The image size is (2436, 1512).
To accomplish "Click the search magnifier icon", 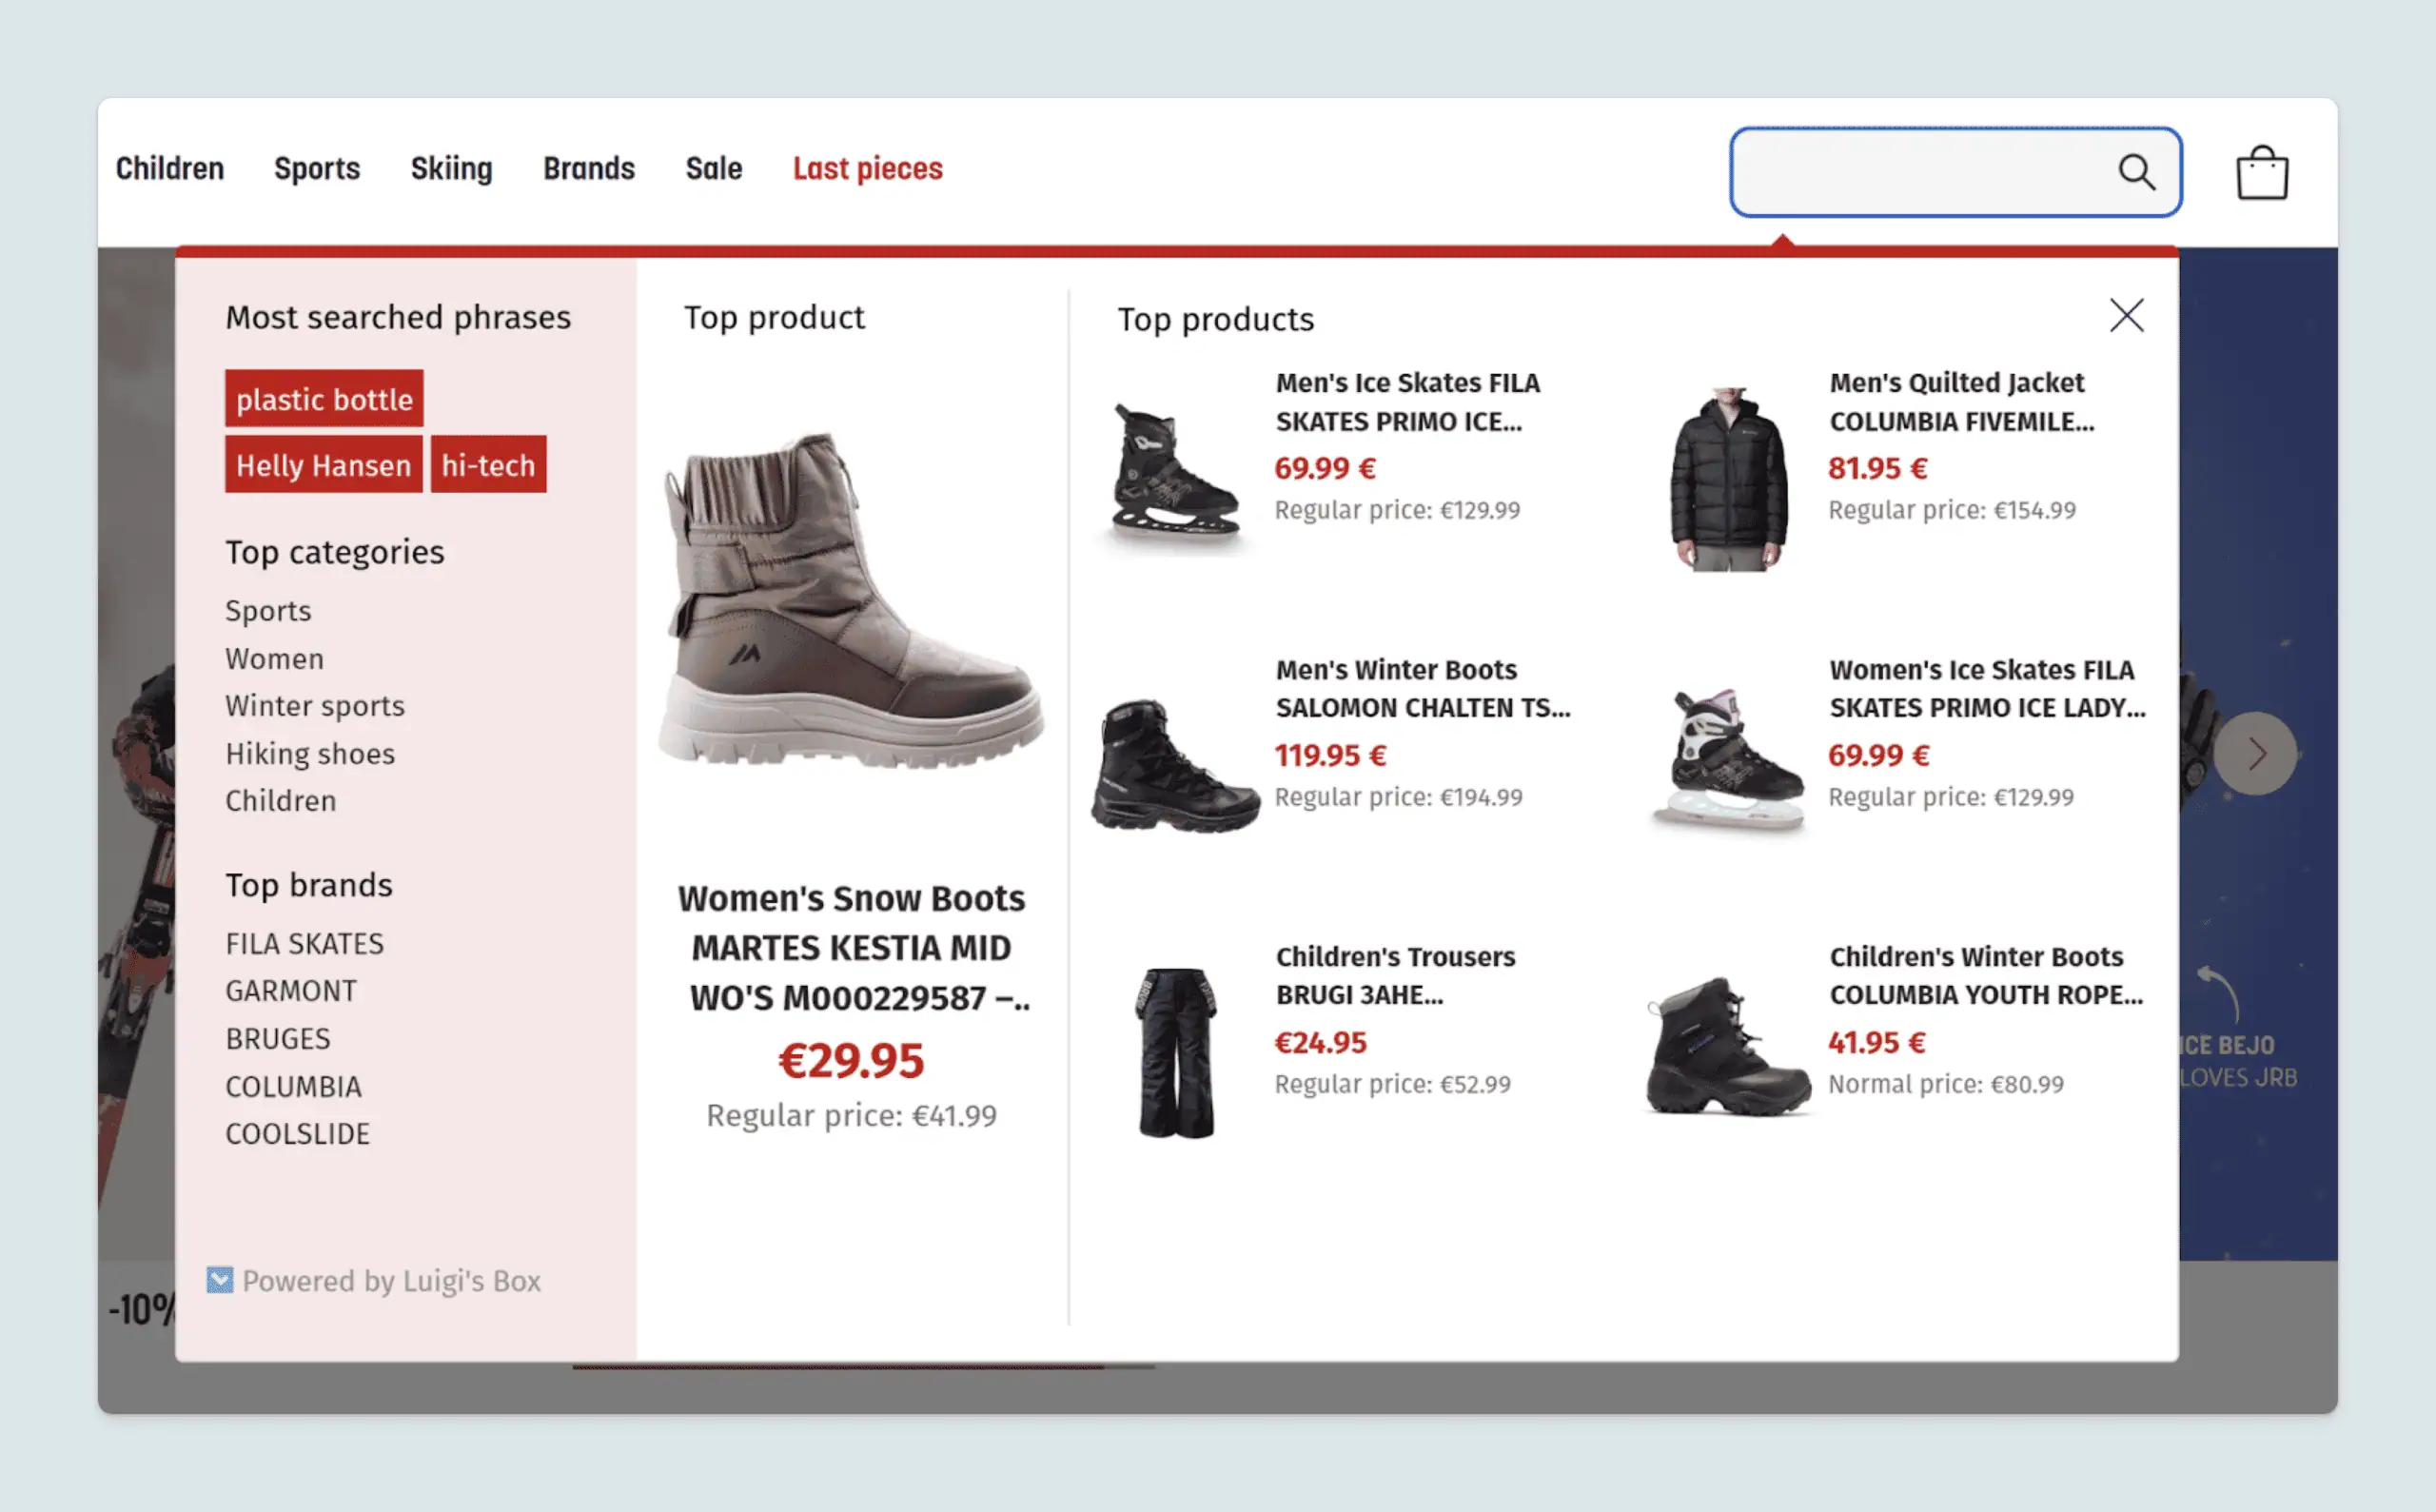I will click(x=2136, y=172).
